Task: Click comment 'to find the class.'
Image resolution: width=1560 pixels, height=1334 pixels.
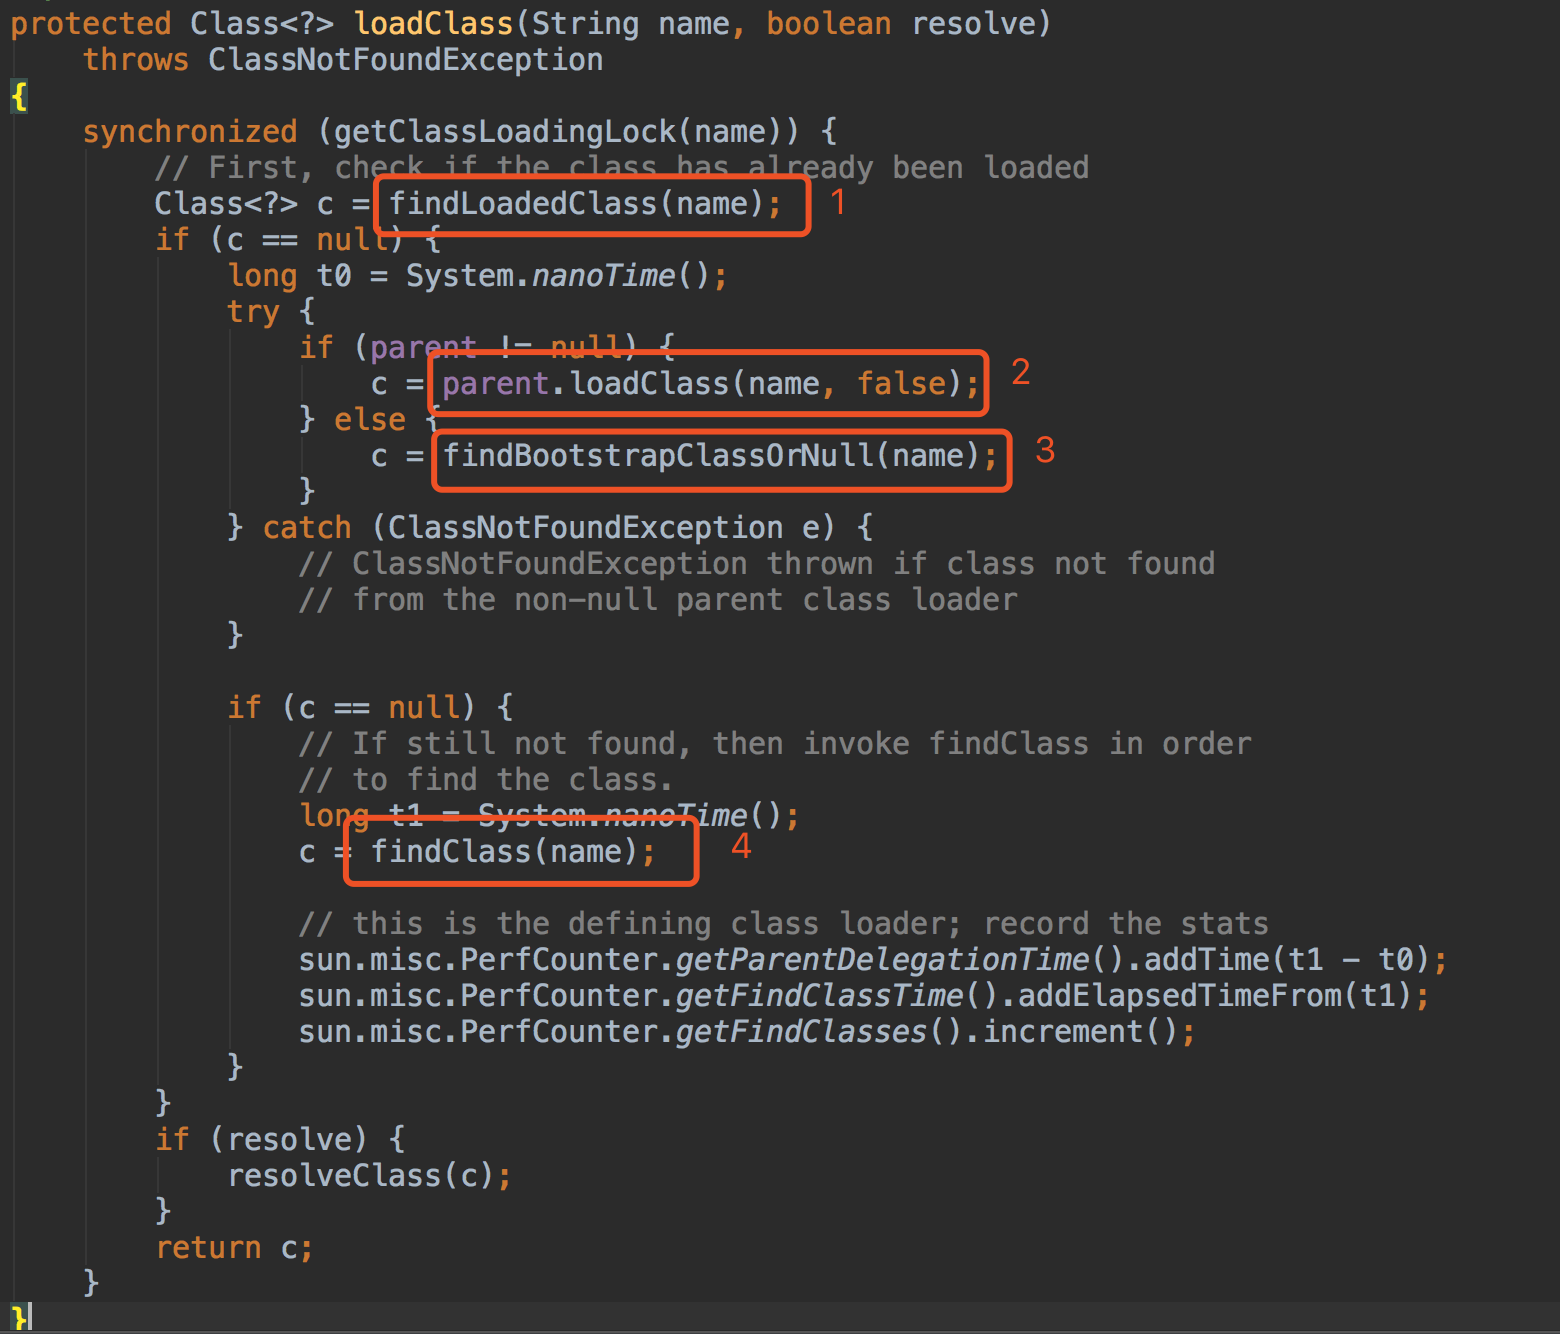Action: tap(486, 779)
